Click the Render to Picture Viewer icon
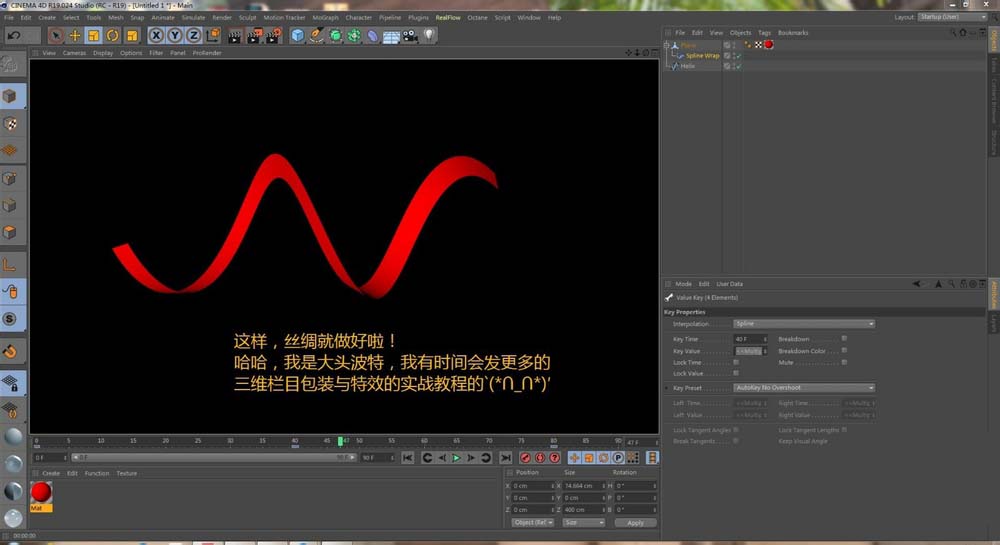The width and height of the screenshot is (1000, 545). 253,35
